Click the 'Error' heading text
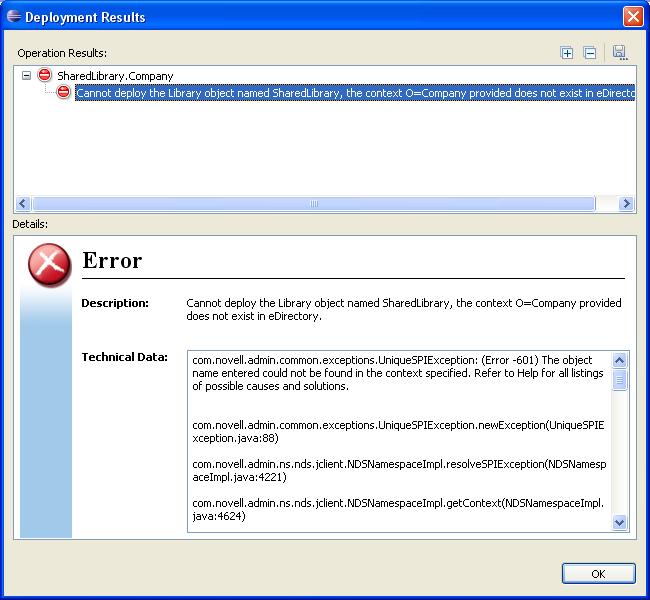Image resolution: width=650 pixels, height=600 pixels. tap(112, 260)
